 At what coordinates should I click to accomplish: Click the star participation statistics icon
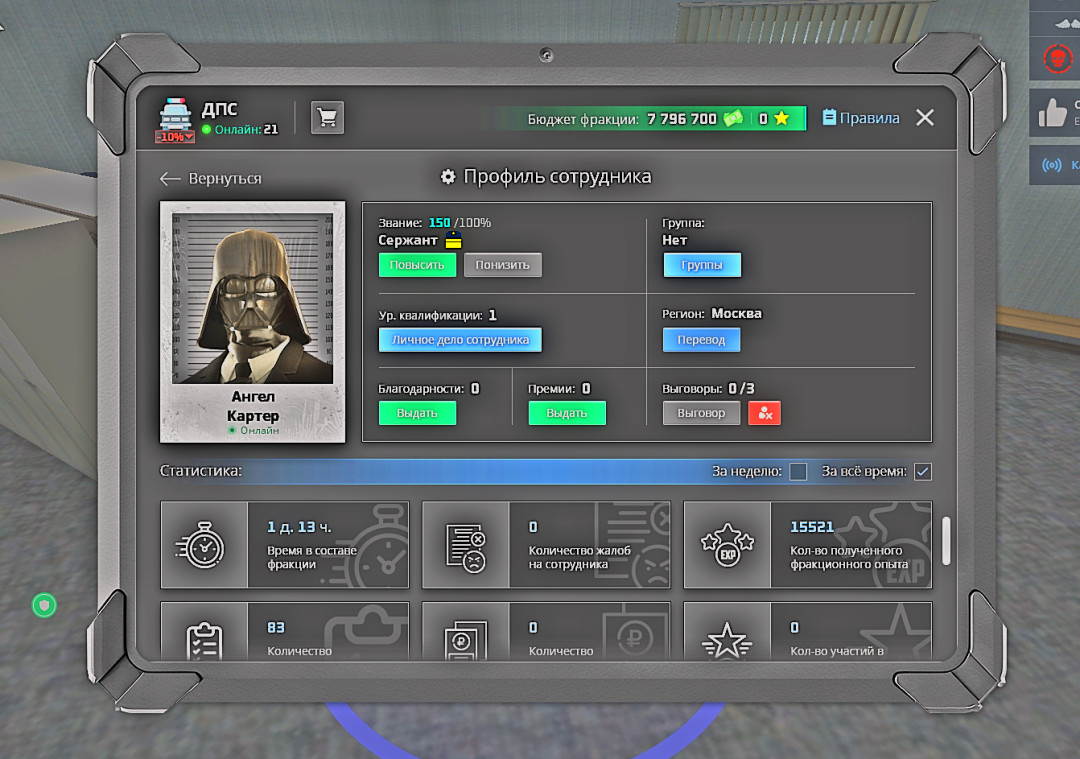click(727, 641)
